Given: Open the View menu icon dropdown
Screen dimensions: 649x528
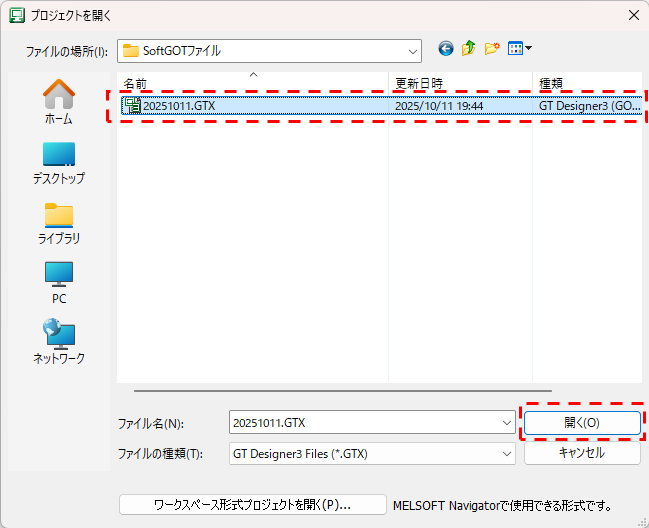Looking at the screenshot, I should pyautogui.click(x=520, y=49).
